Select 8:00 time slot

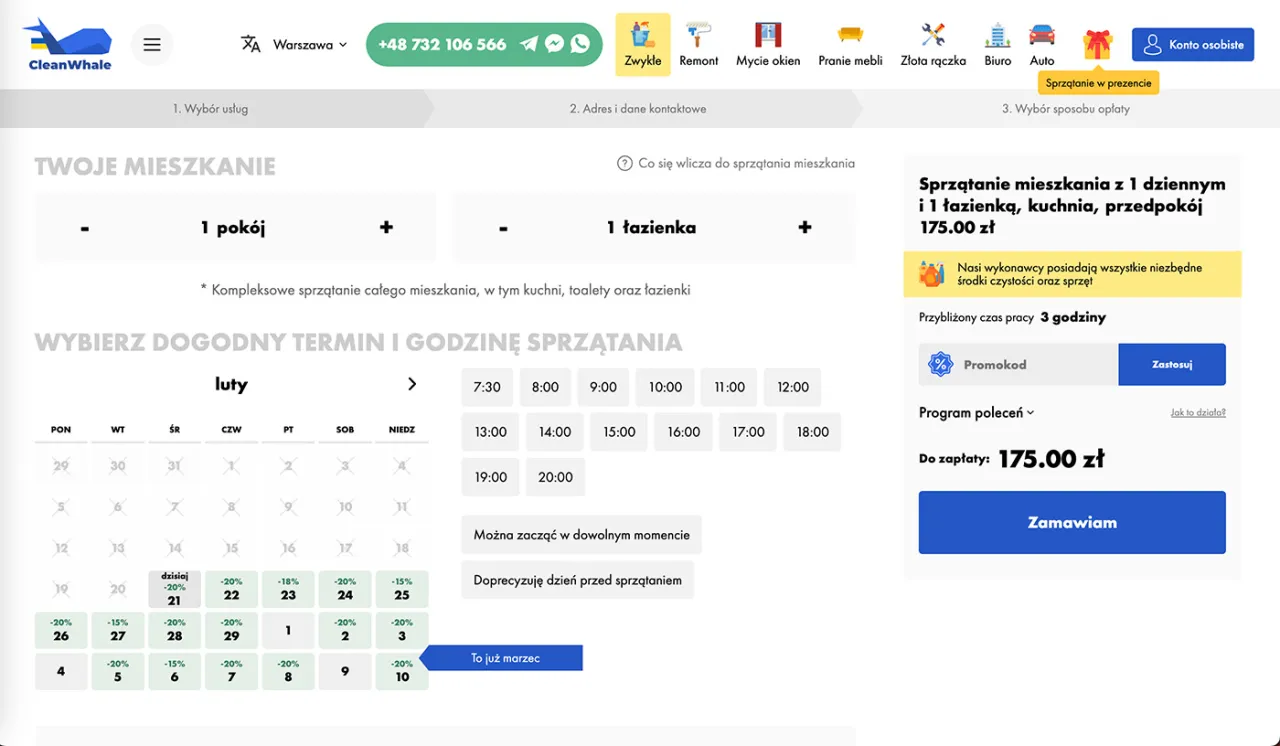click(x=545, y=387)
